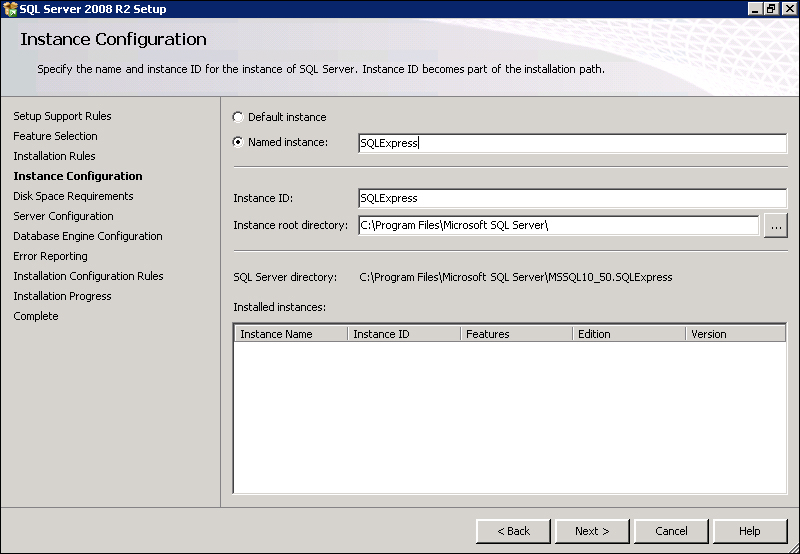Click the Error Reporting step

tap(50, 256)
